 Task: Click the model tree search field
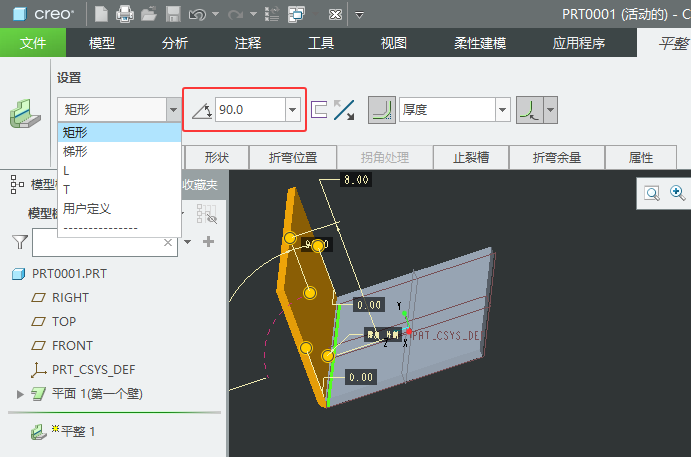(x=105, y=242)
